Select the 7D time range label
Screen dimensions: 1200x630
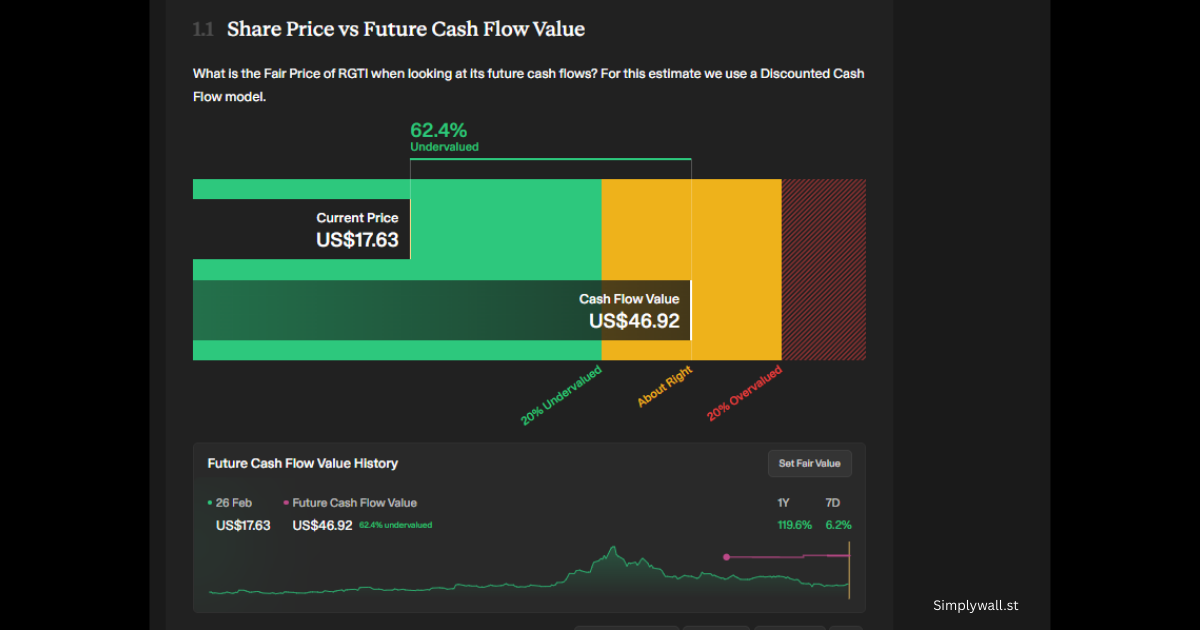click(833, 503)
